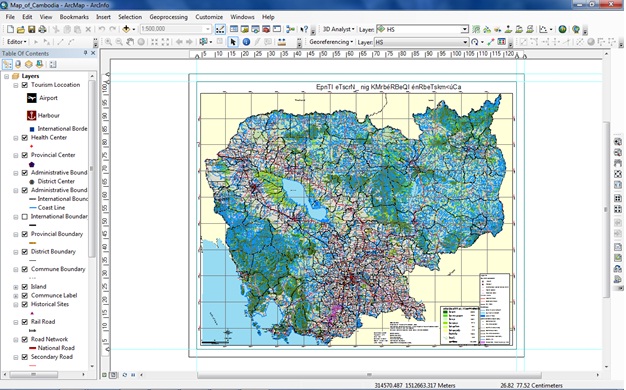Click the What's This help icon
The image size is (626, 390).
[304, 29]
